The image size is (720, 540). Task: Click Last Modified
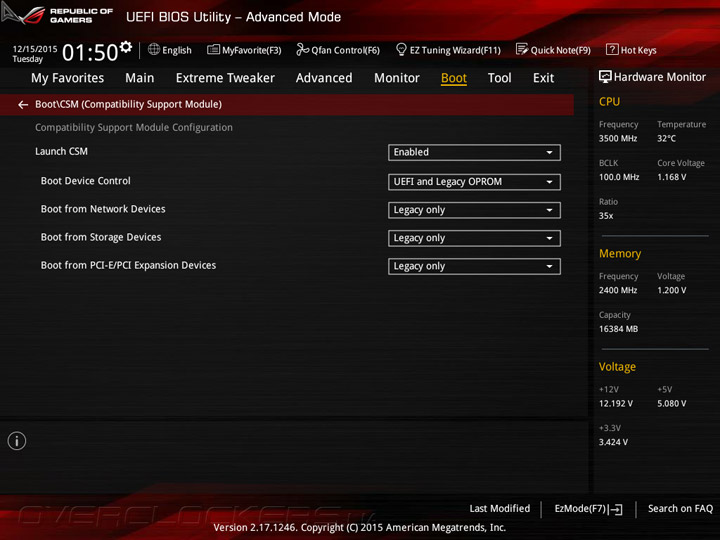pos(500,509)
